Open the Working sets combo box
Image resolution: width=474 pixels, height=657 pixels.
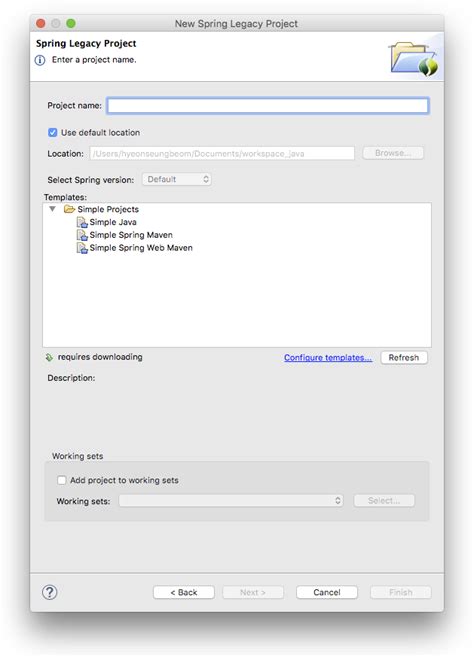pyautogui.click(x=231, y=501)
